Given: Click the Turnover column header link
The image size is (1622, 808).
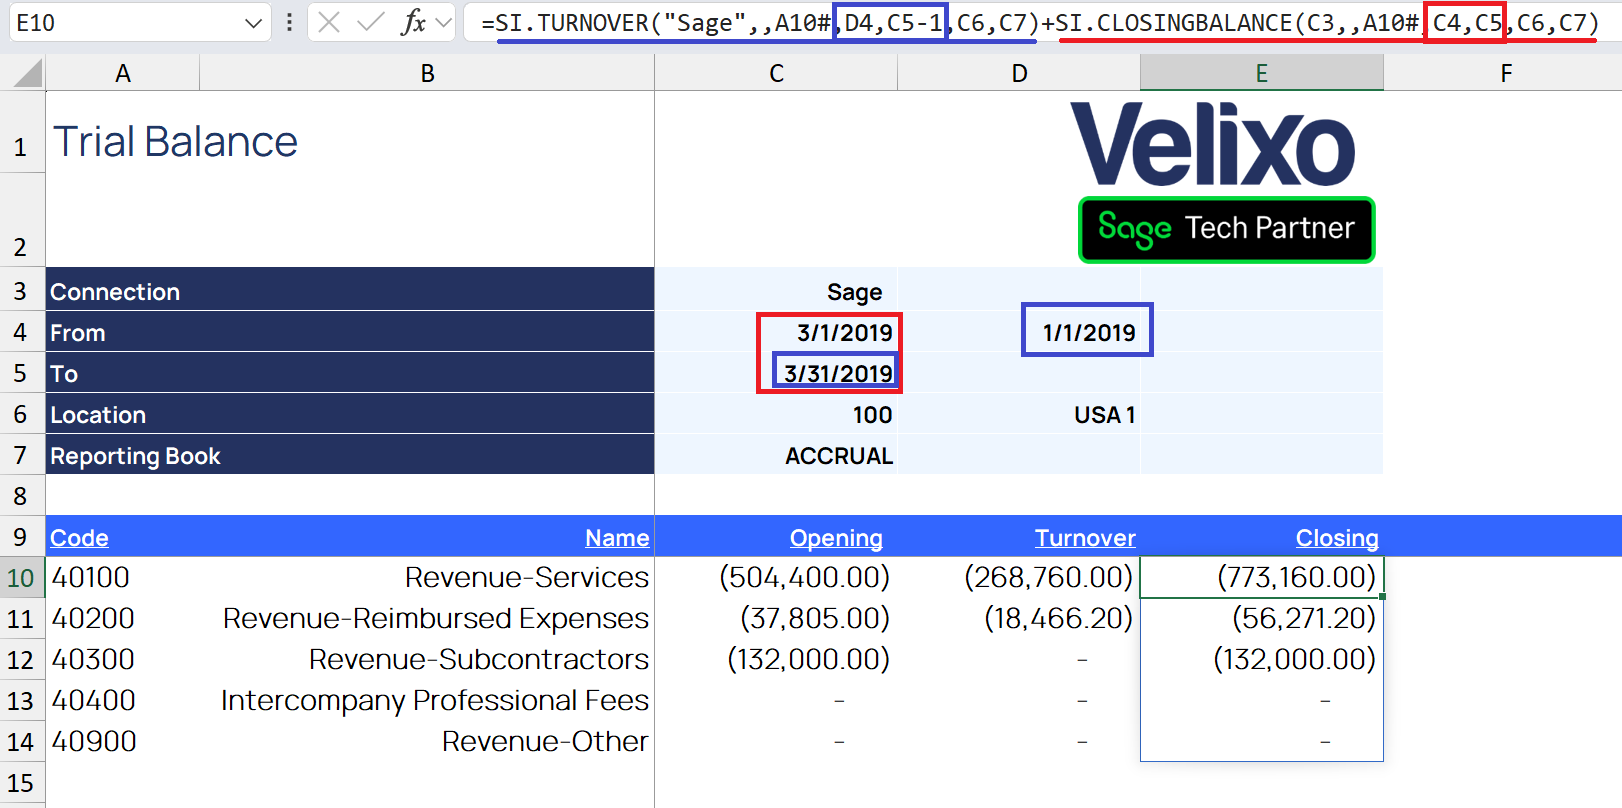Looking at the screenshot, I should [x=1085, y=538].
